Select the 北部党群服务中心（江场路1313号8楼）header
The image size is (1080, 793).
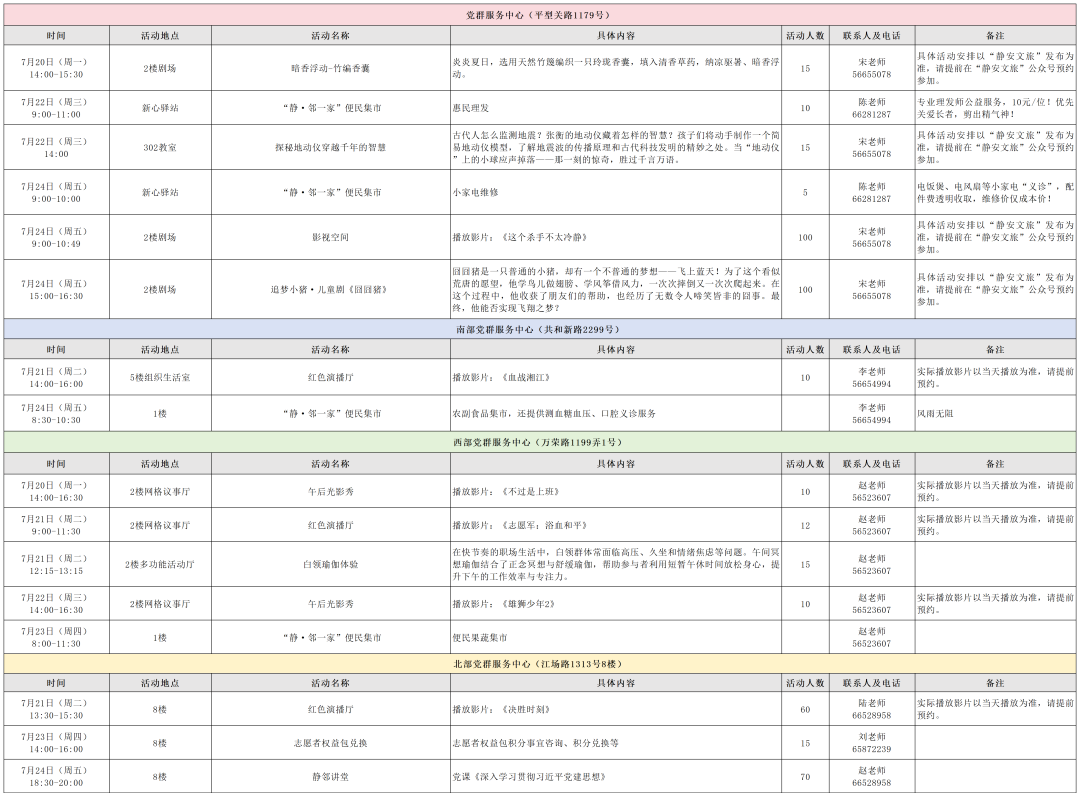click(539, 663)
